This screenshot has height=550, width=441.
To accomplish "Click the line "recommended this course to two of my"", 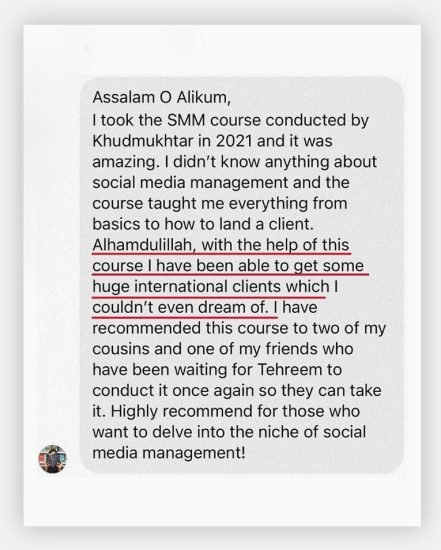I will coord(239,328).
